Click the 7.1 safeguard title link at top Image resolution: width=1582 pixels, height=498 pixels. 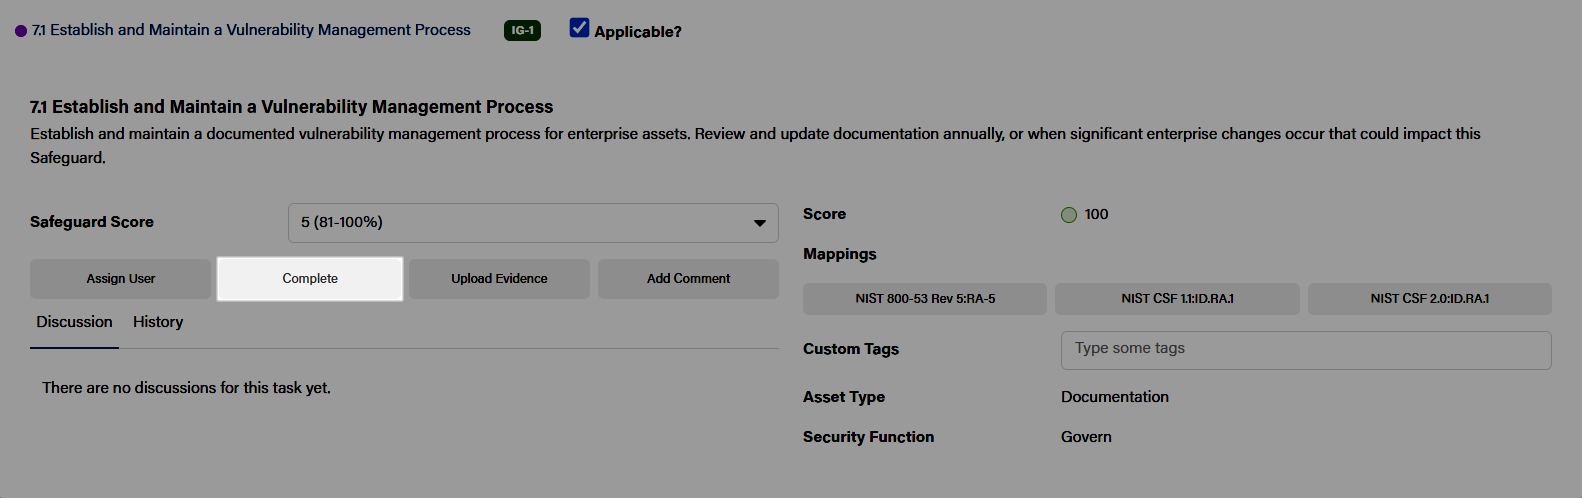(251, 30)
